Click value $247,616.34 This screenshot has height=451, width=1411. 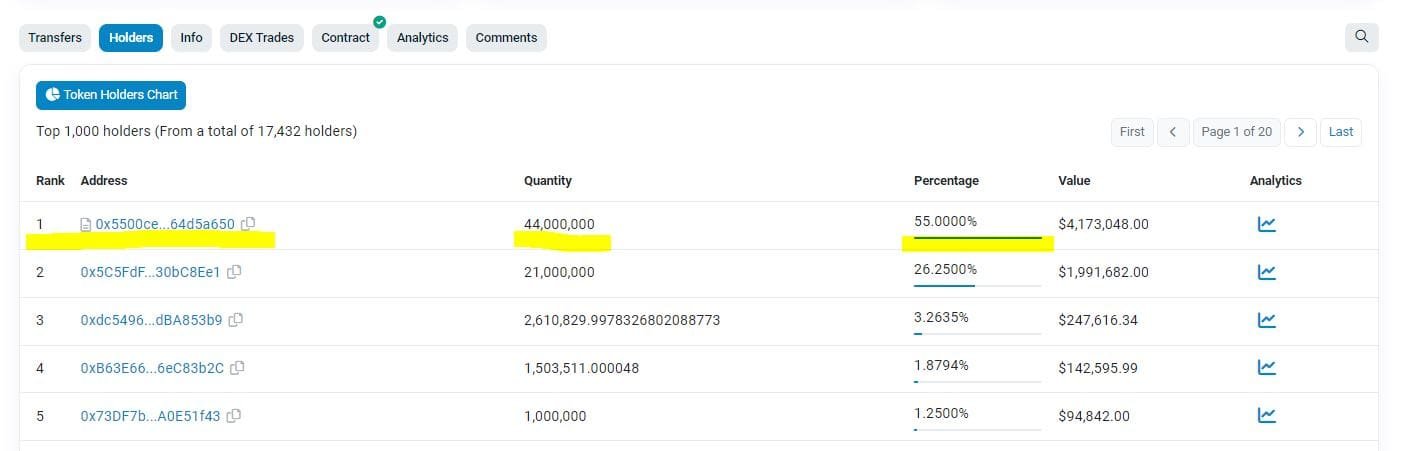[1098, 320]
